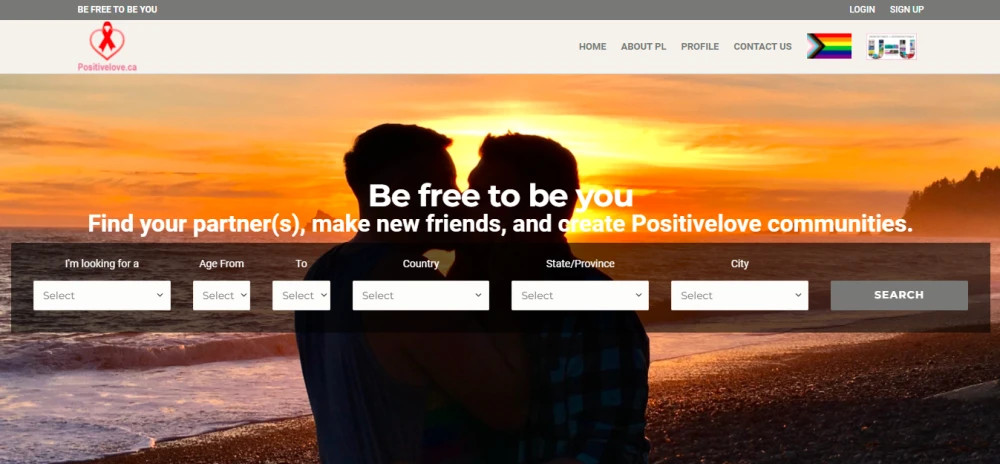Open the City select dropdown

[739, 296]
